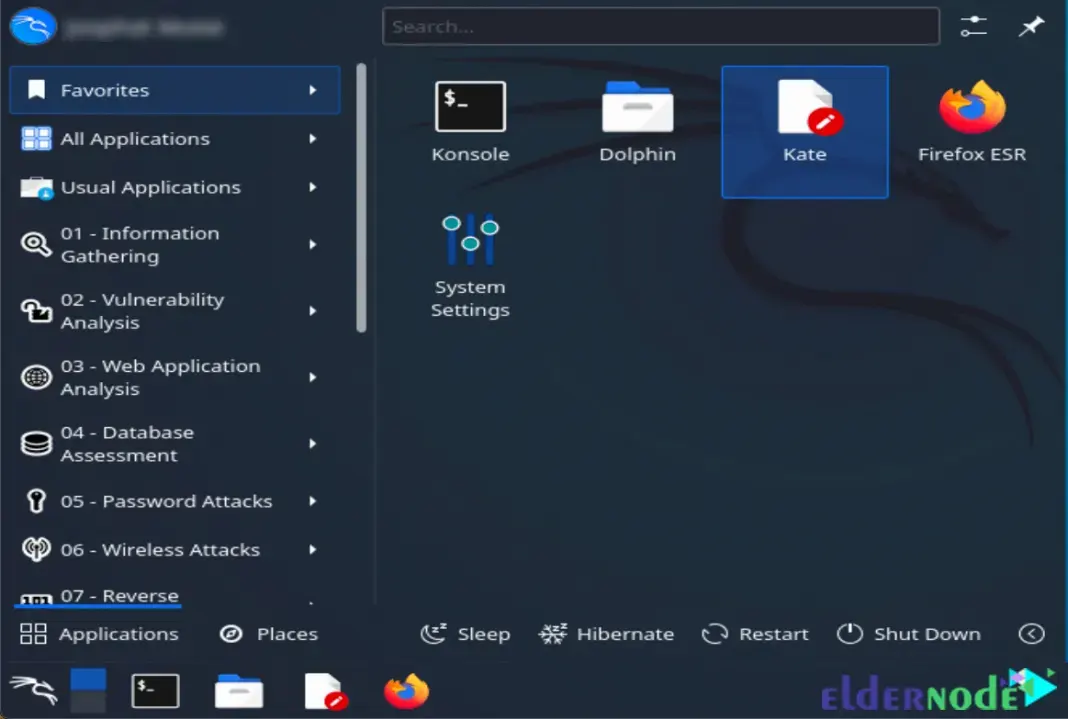Viewport: 1068px width, 719px height.
Task: Open the file manager icon in the taskbar
Action: click(238, 691)
